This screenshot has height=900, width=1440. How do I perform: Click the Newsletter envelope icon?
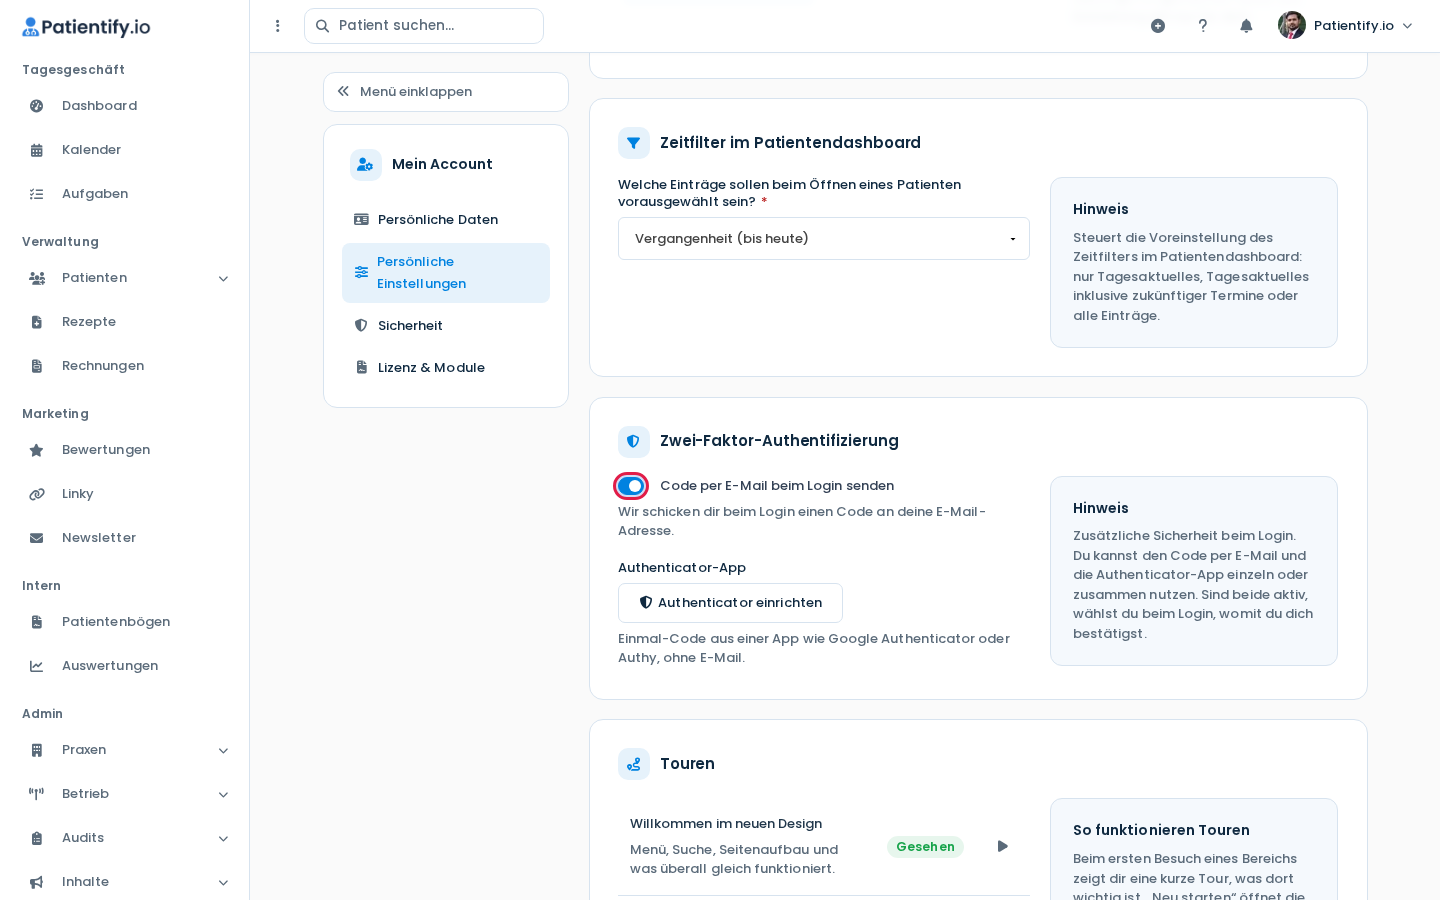37,538
